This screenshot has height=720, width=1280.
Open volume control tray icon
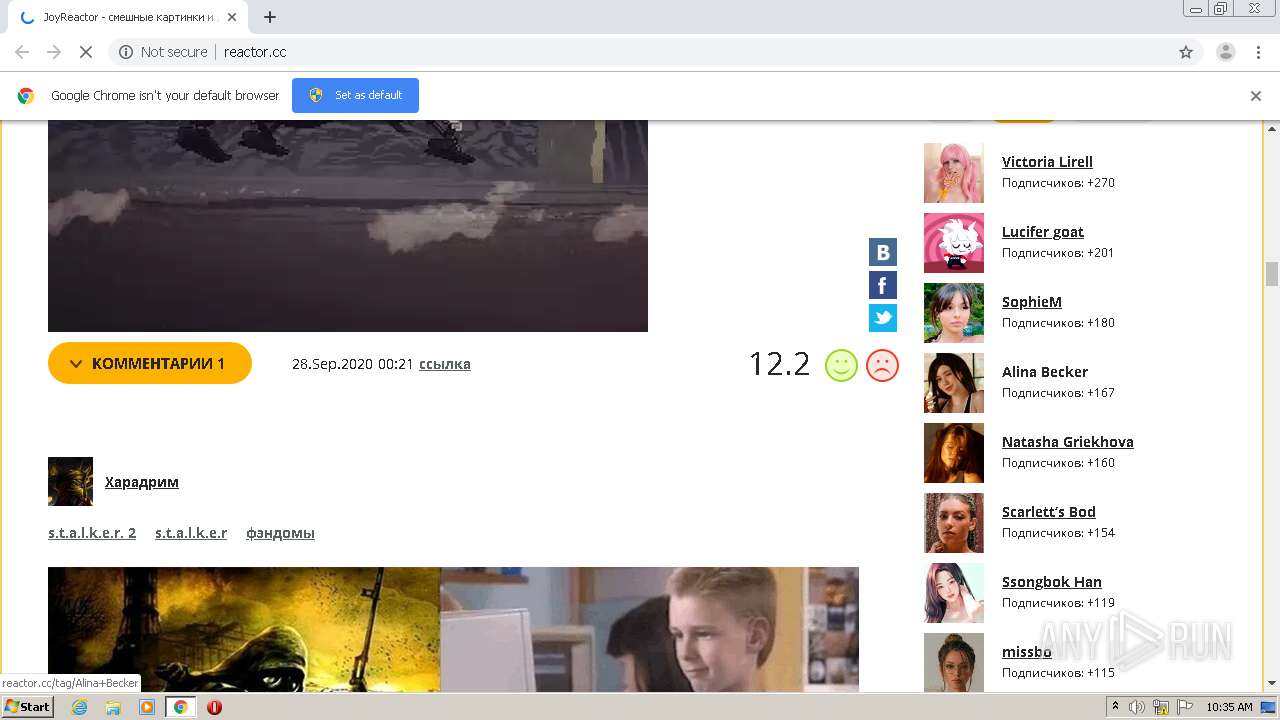1137,707
